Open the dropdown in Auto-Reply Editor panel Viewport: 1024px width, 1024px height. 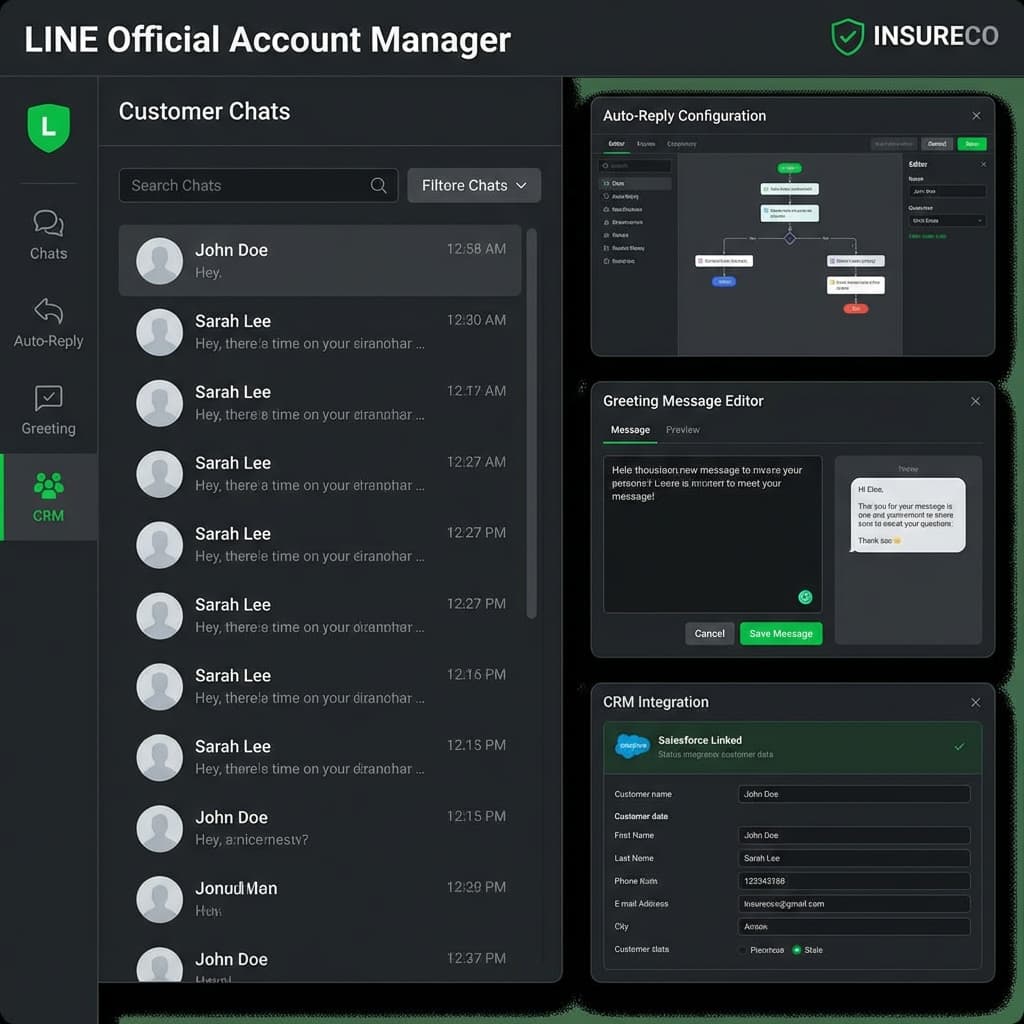point(946,220)
